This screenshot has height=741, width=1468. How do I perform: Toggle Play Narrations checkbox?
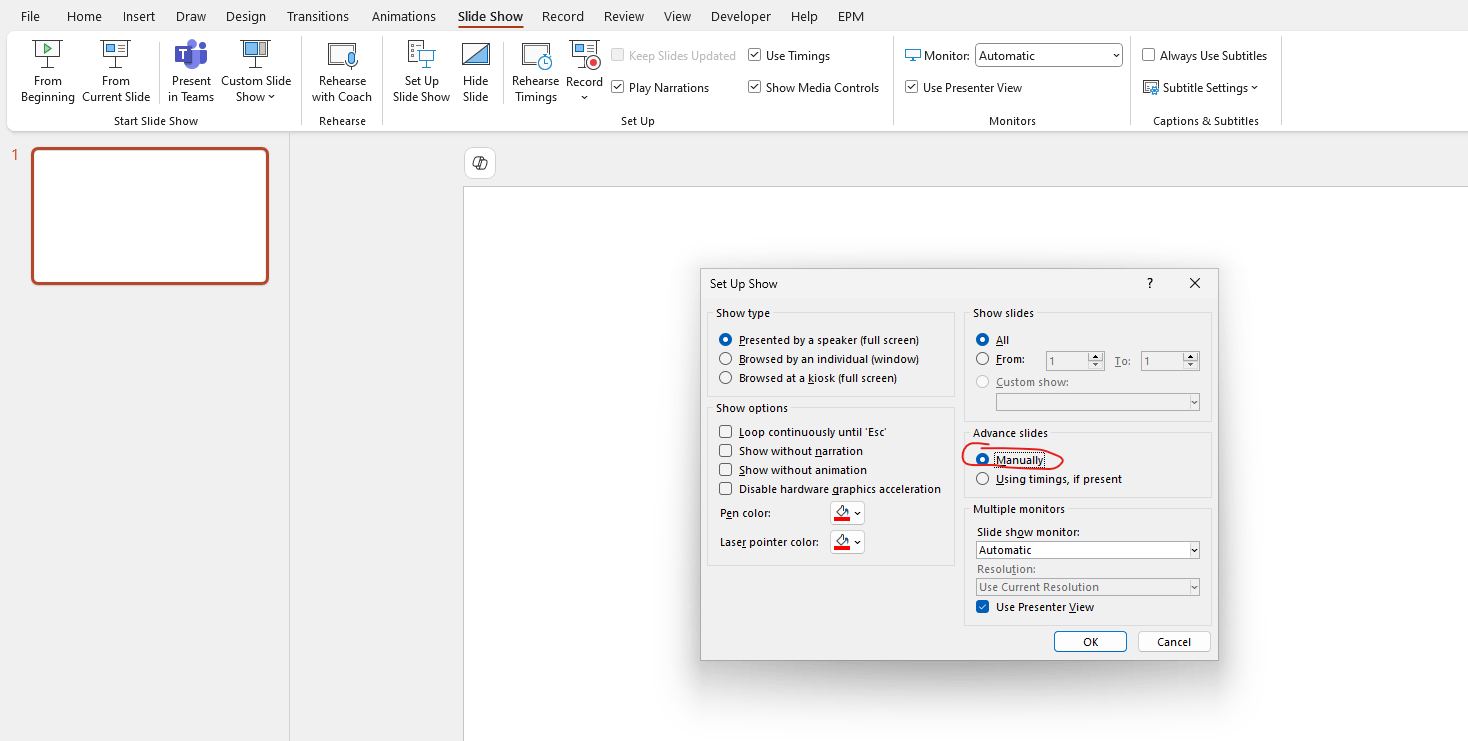[x=618, y=88]
